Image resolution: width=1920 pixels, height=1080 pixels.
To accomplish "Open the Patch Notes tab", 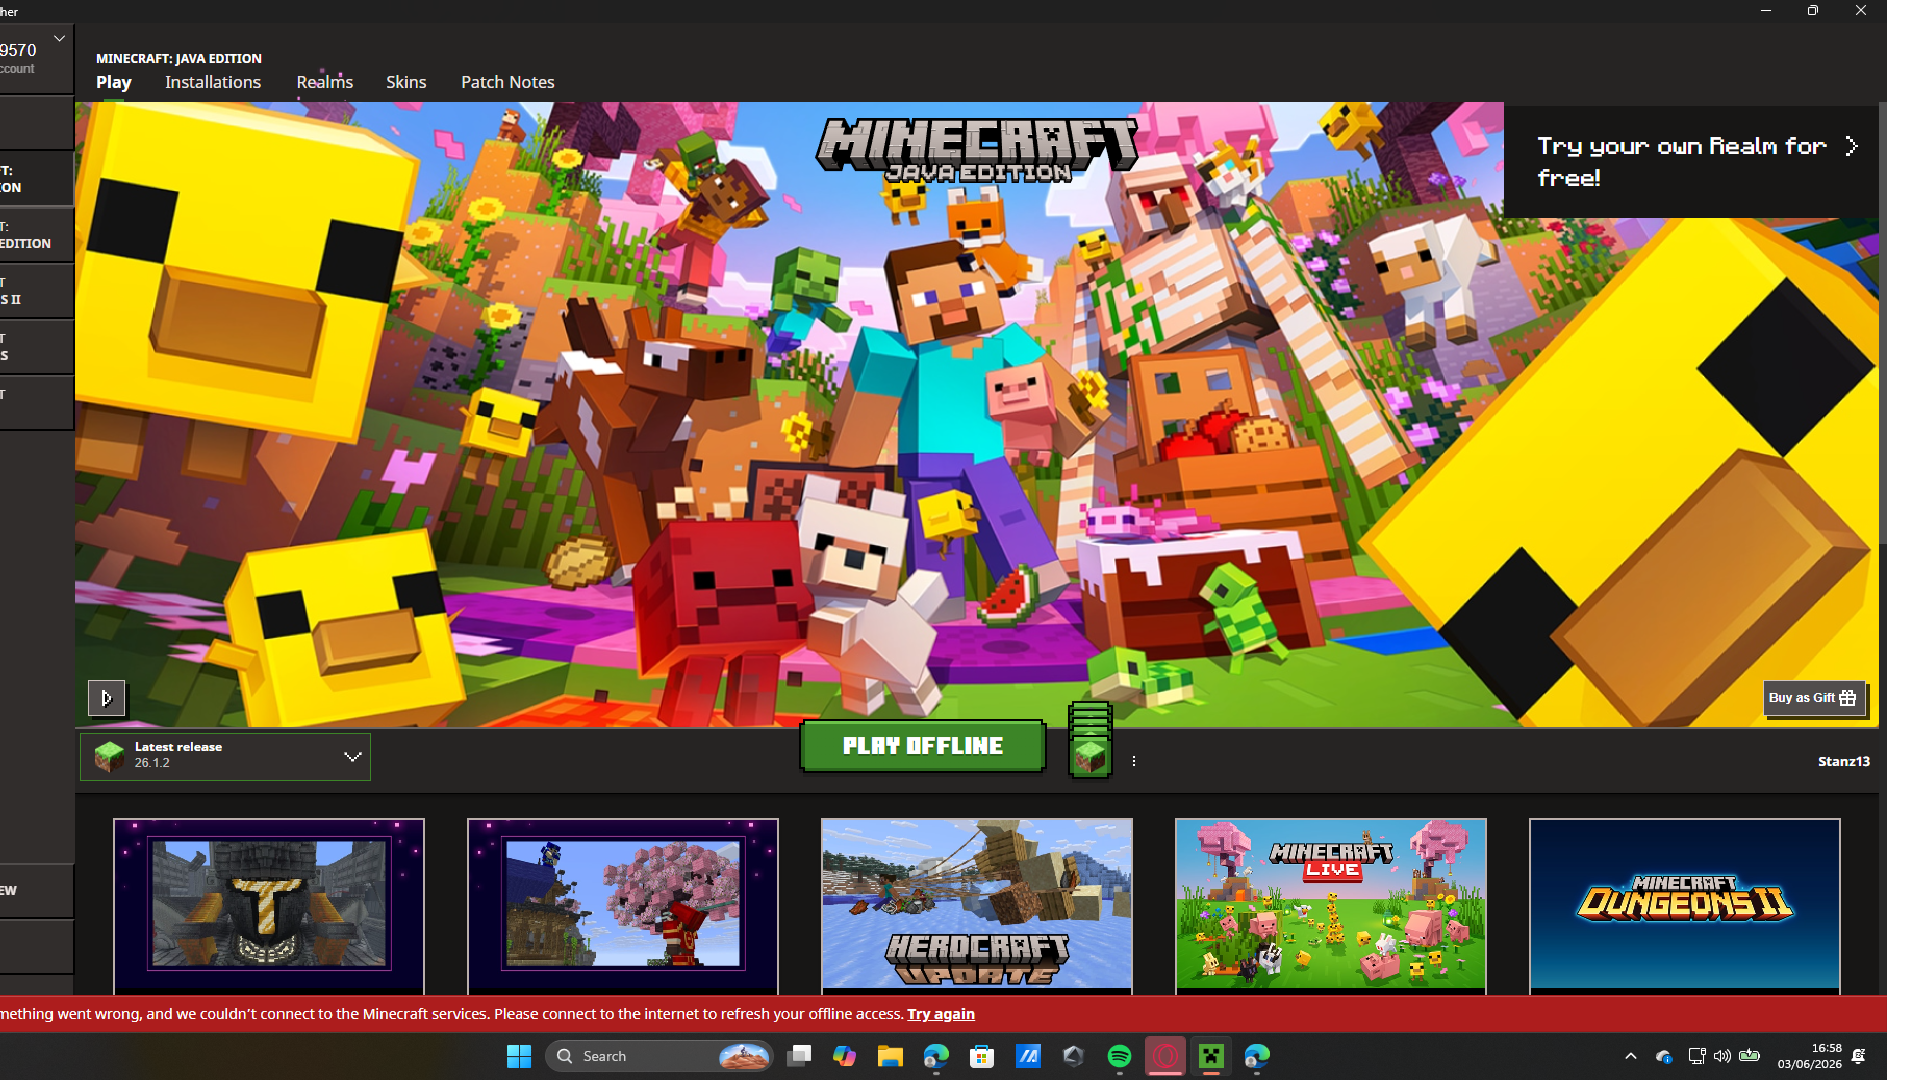I will pos(507,82).
